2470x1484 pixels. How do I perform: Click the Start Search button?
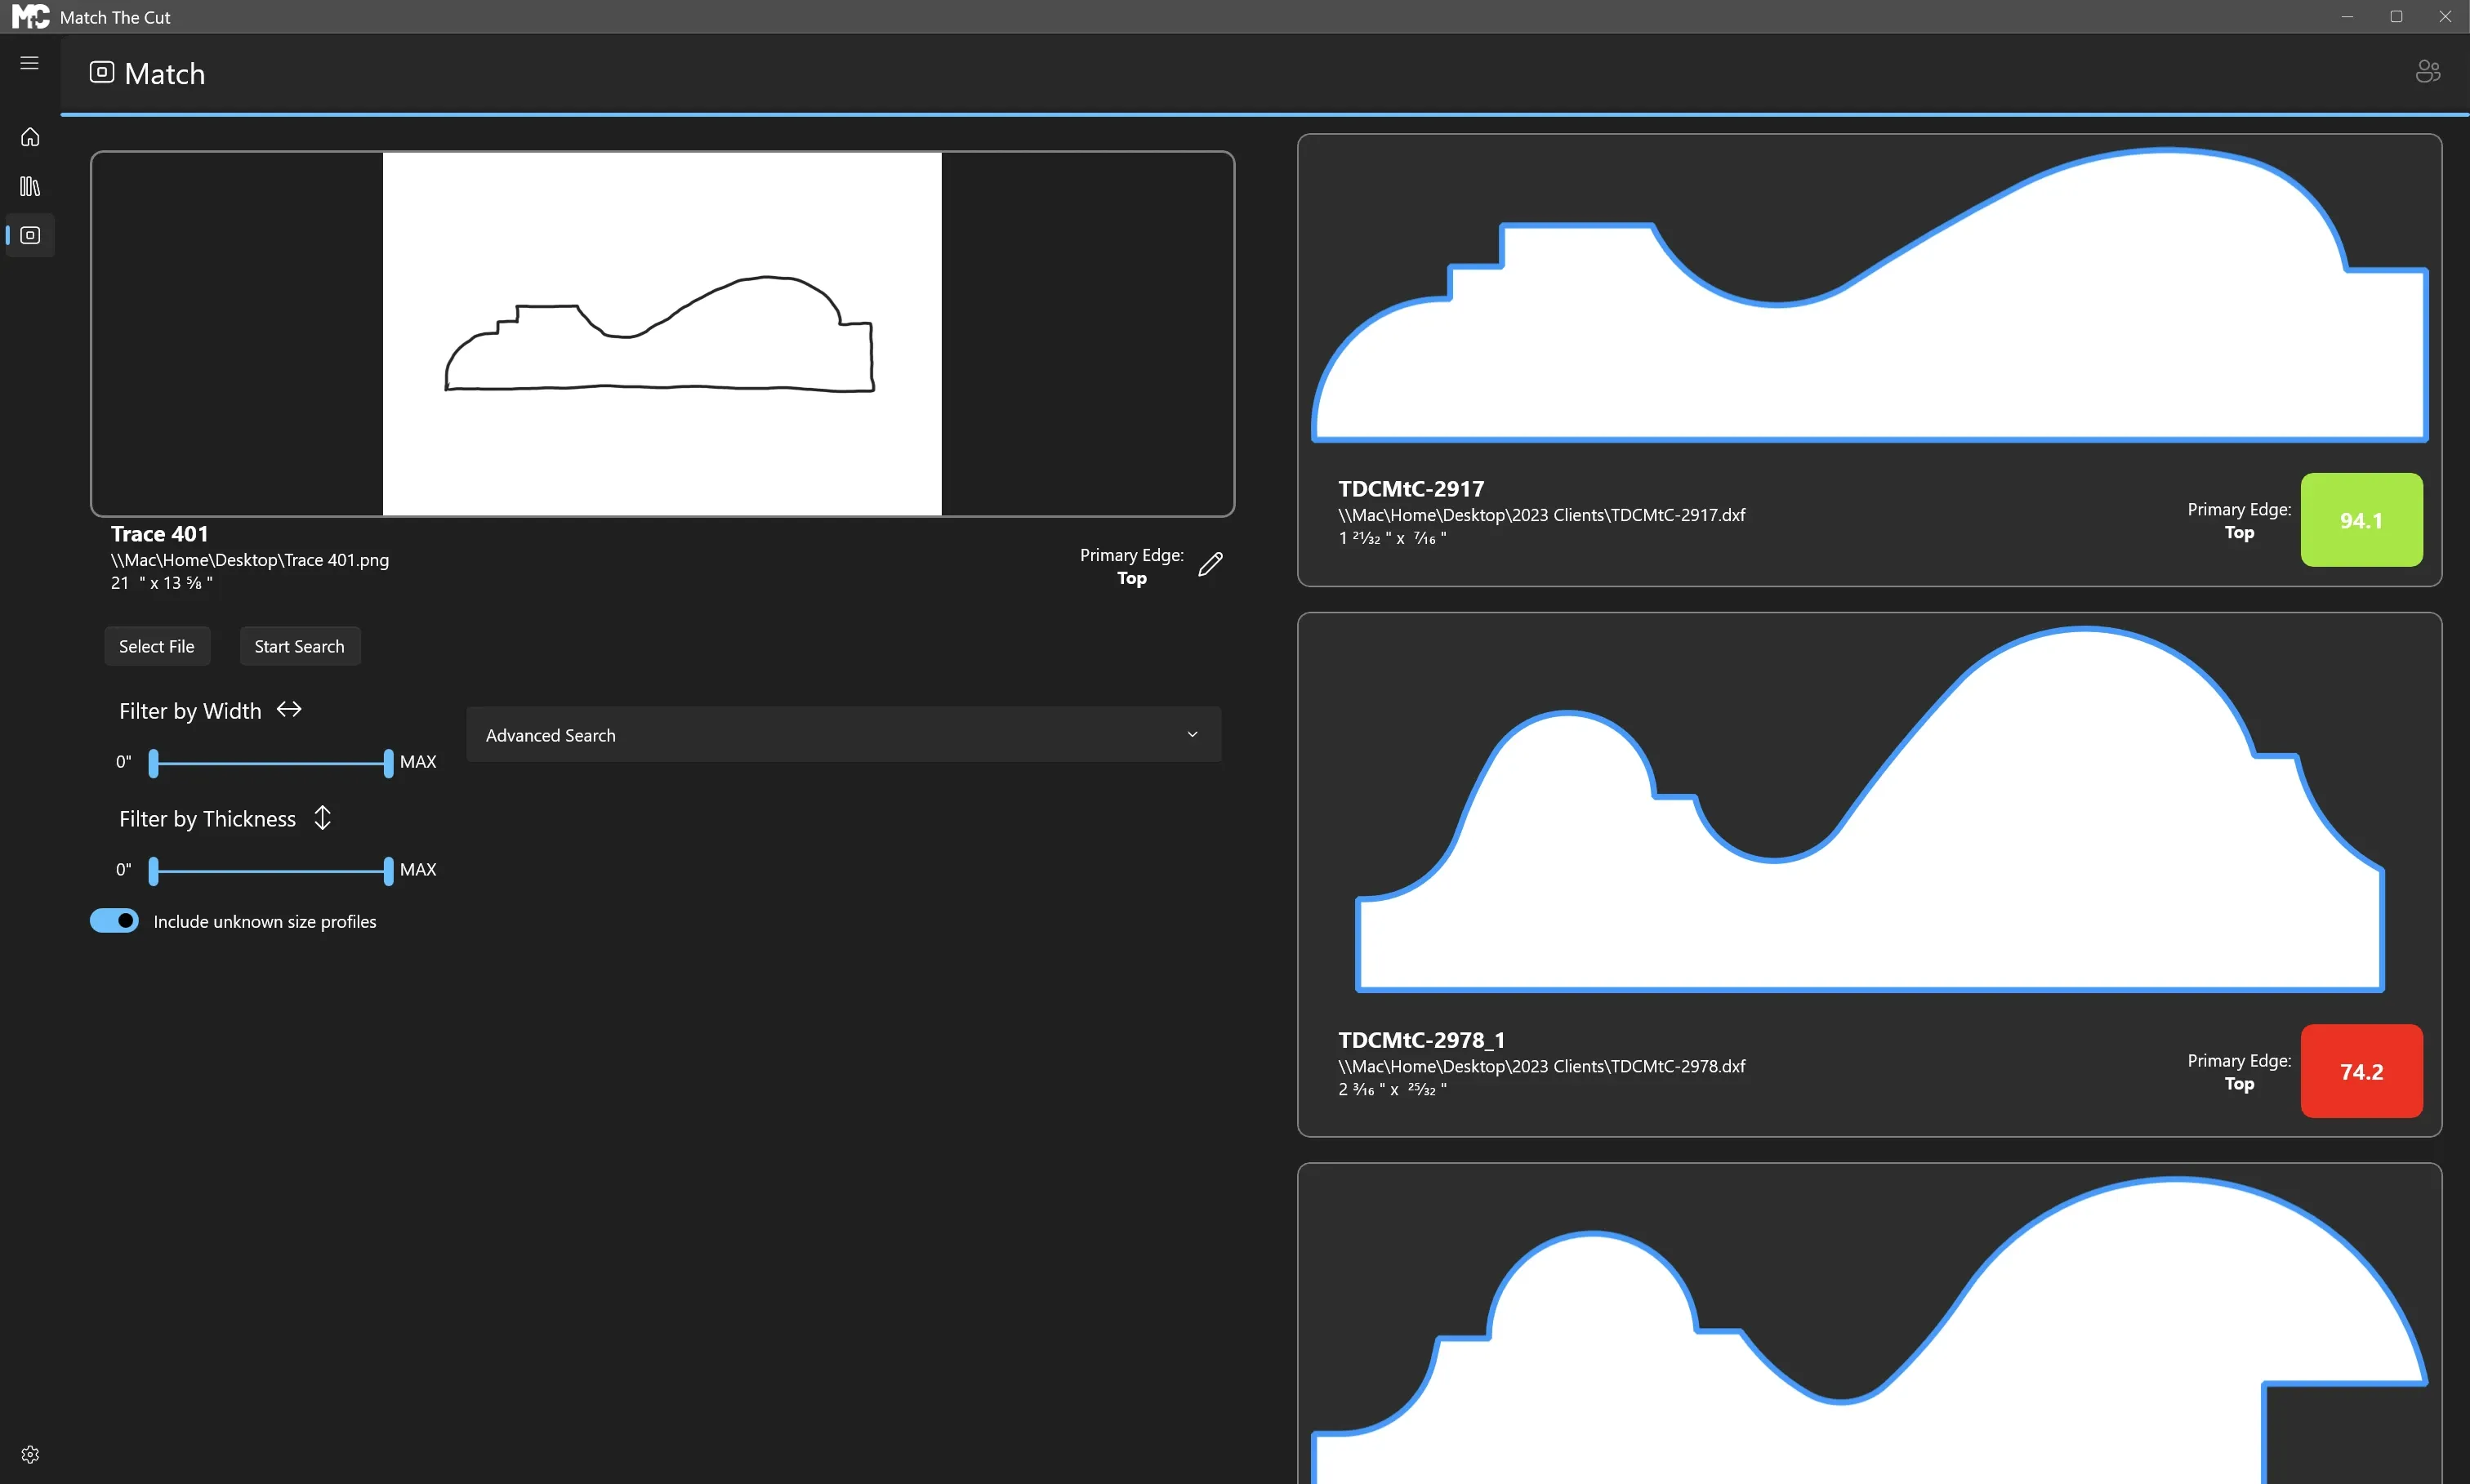299,646
